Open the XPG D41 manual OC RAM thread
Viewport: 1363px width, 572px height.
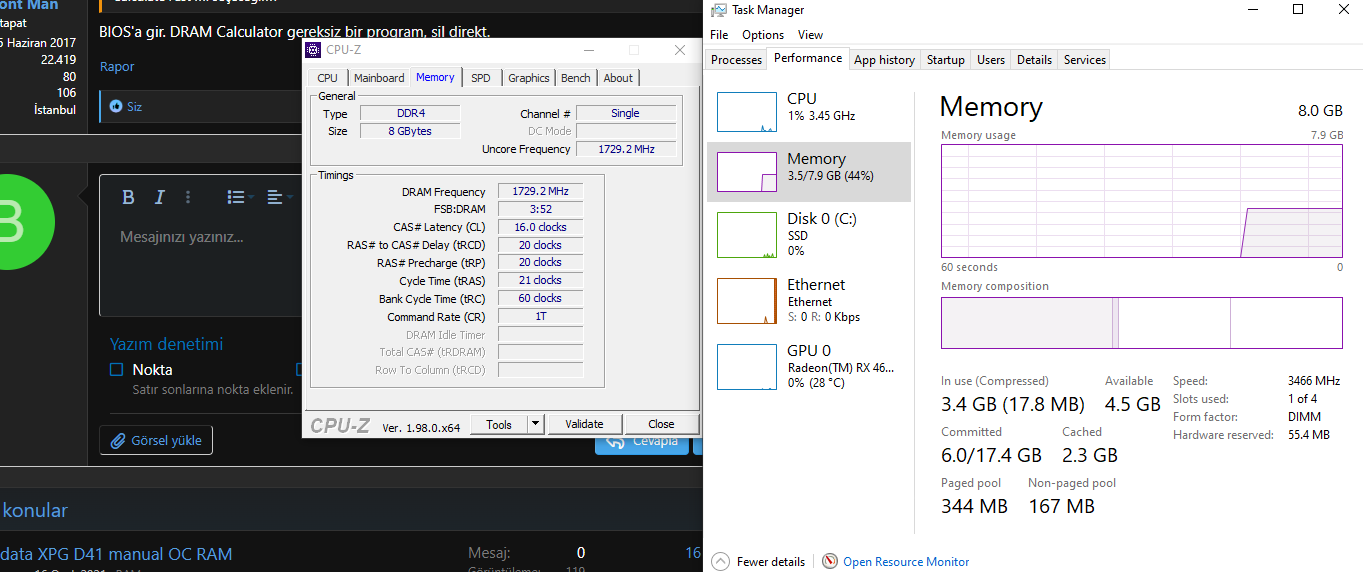pos(116,553)
